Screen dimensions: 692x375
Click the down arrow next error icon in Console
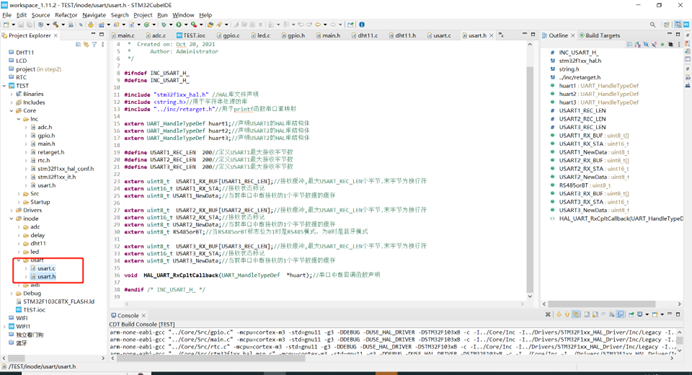(x=559, y=315)
